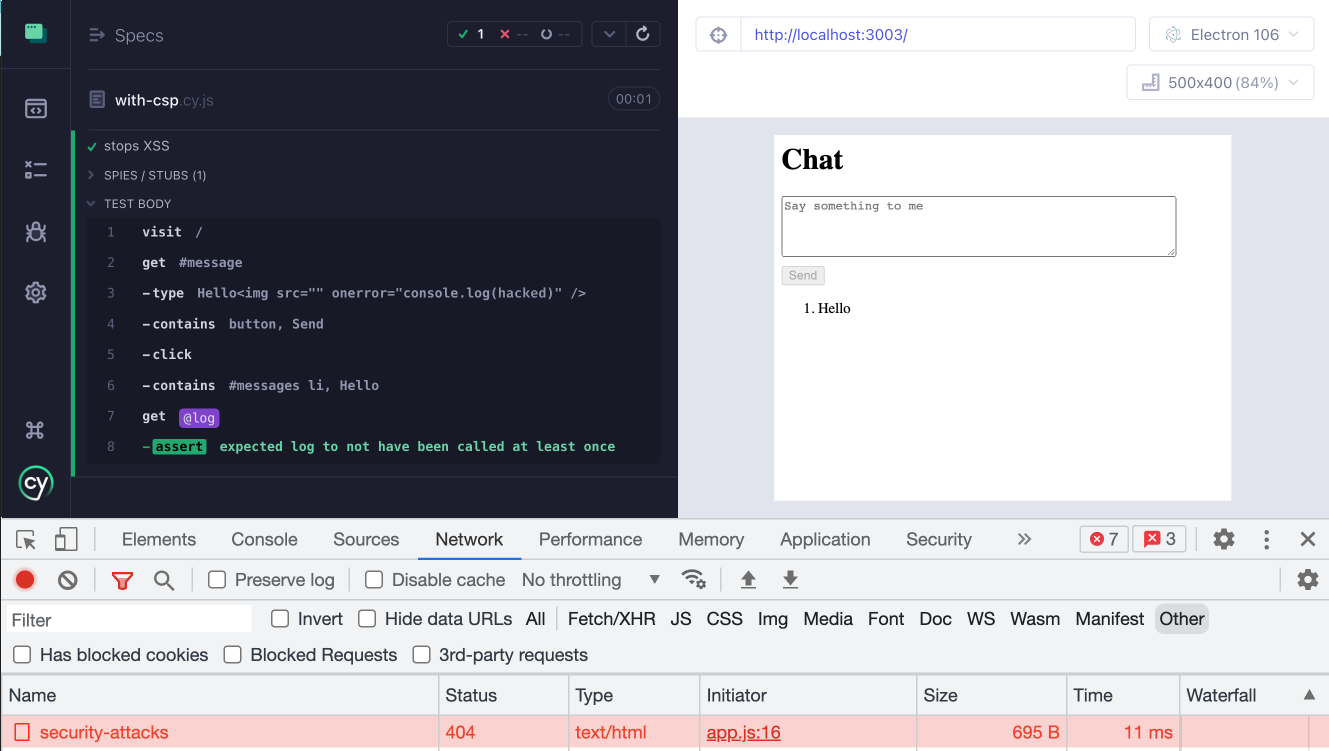Screen dimensions: 1329x751
Task: Toggle the device toolbar icon
Action: (x=66, y=540)
